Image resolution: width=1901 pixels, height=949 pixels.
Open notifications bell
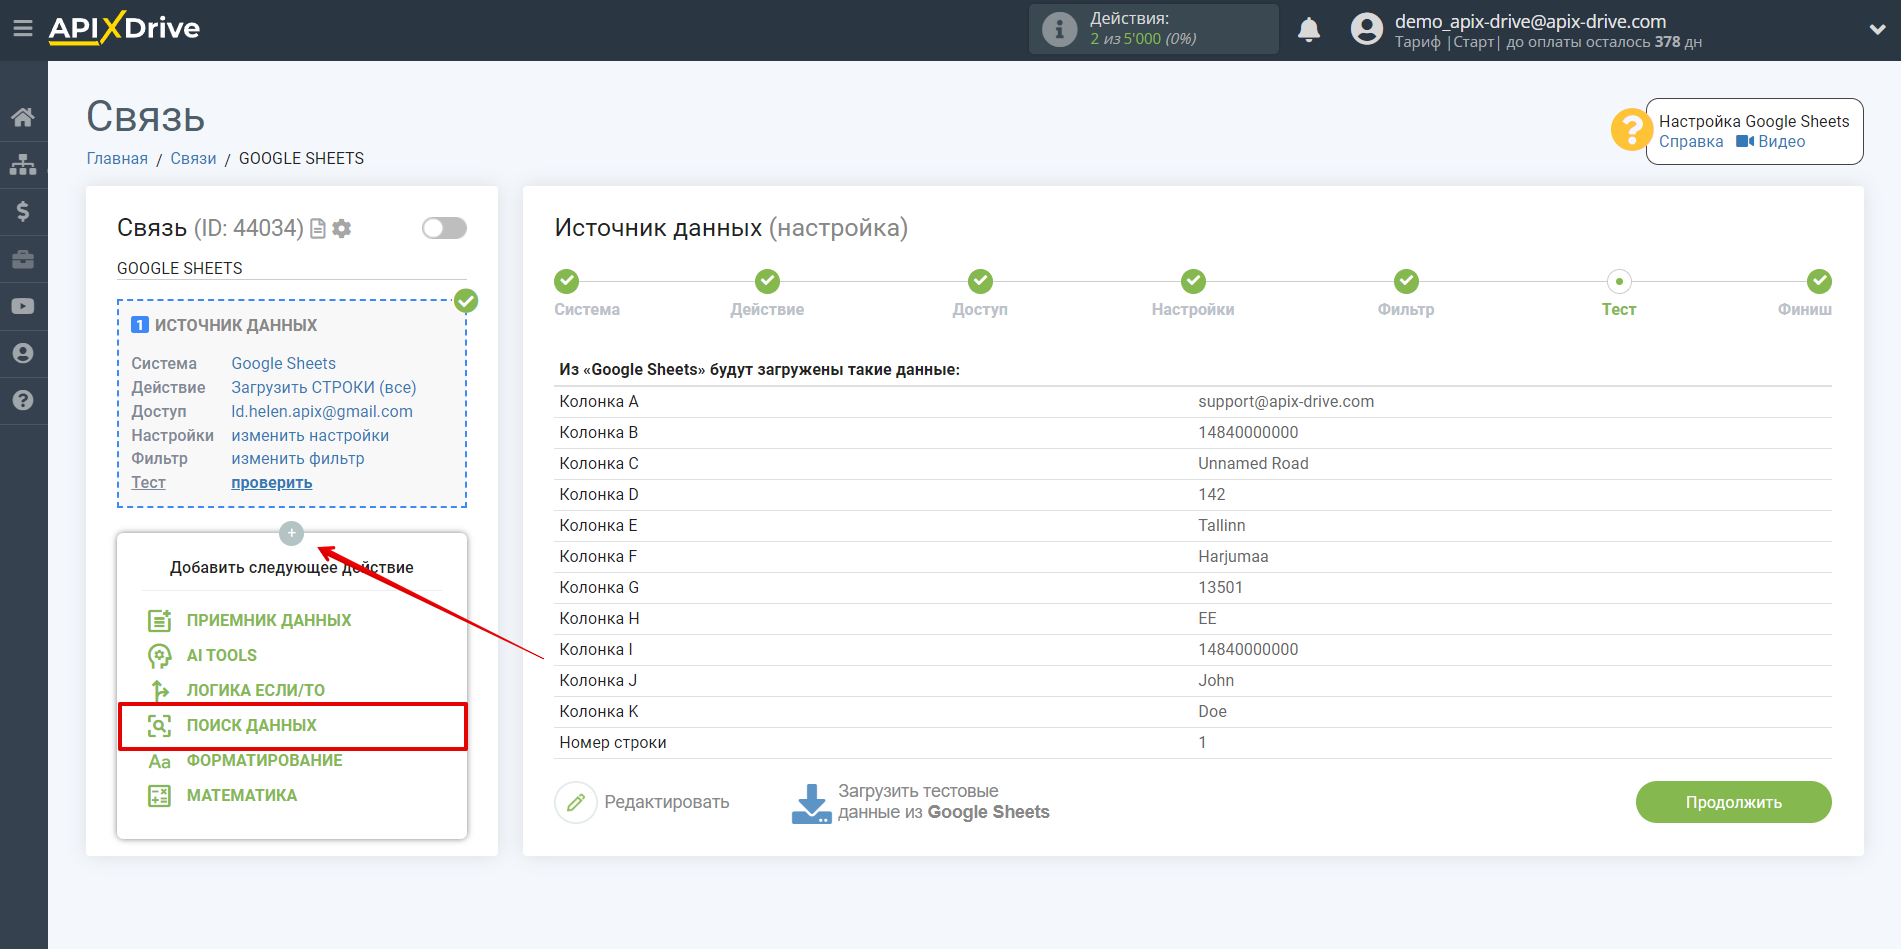click(1309, 30)
